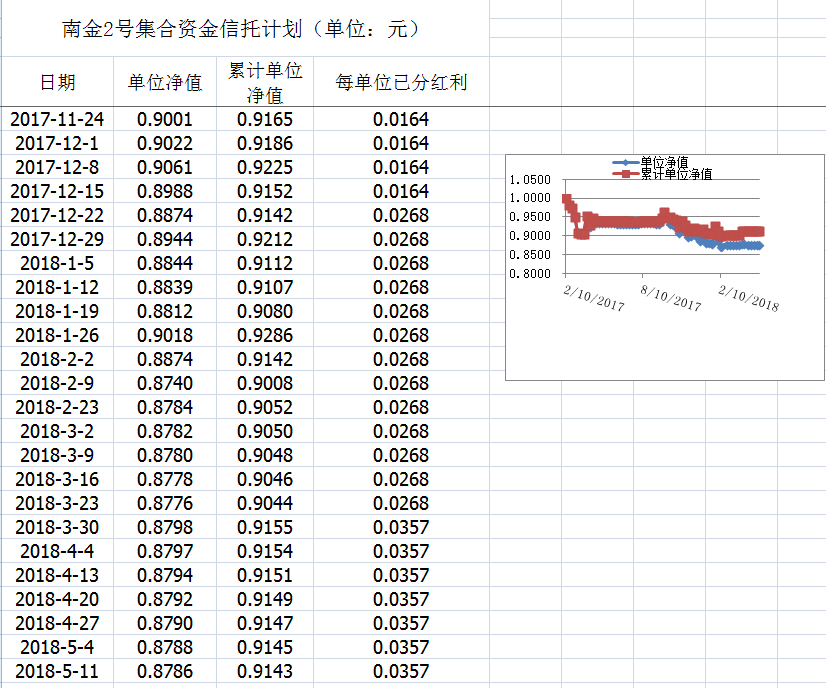Click the 0.8000 y-axis label in chart
826x688 pixels.
[x=529, y=274]
